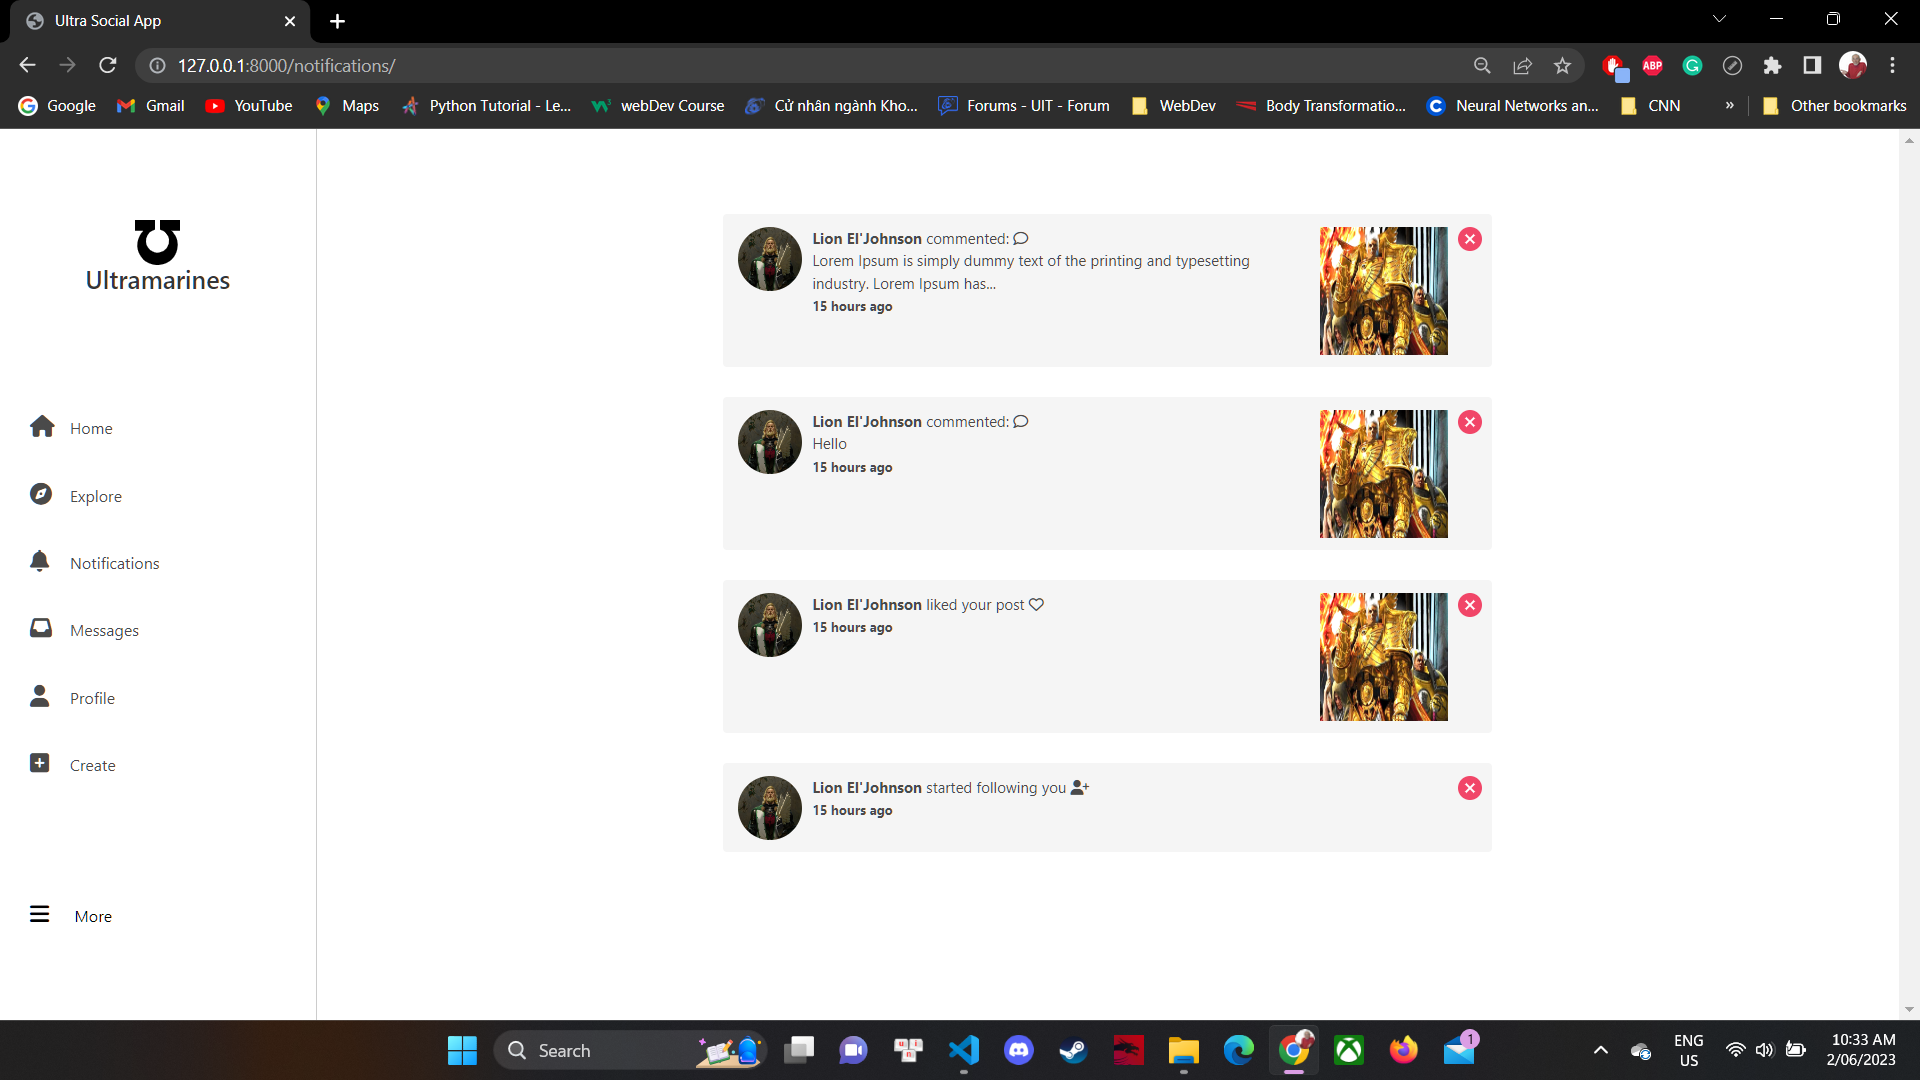1920x1080 pixels.
Task: Click the browser address bar
Action: pyautogui.click(x=800, y=65)
